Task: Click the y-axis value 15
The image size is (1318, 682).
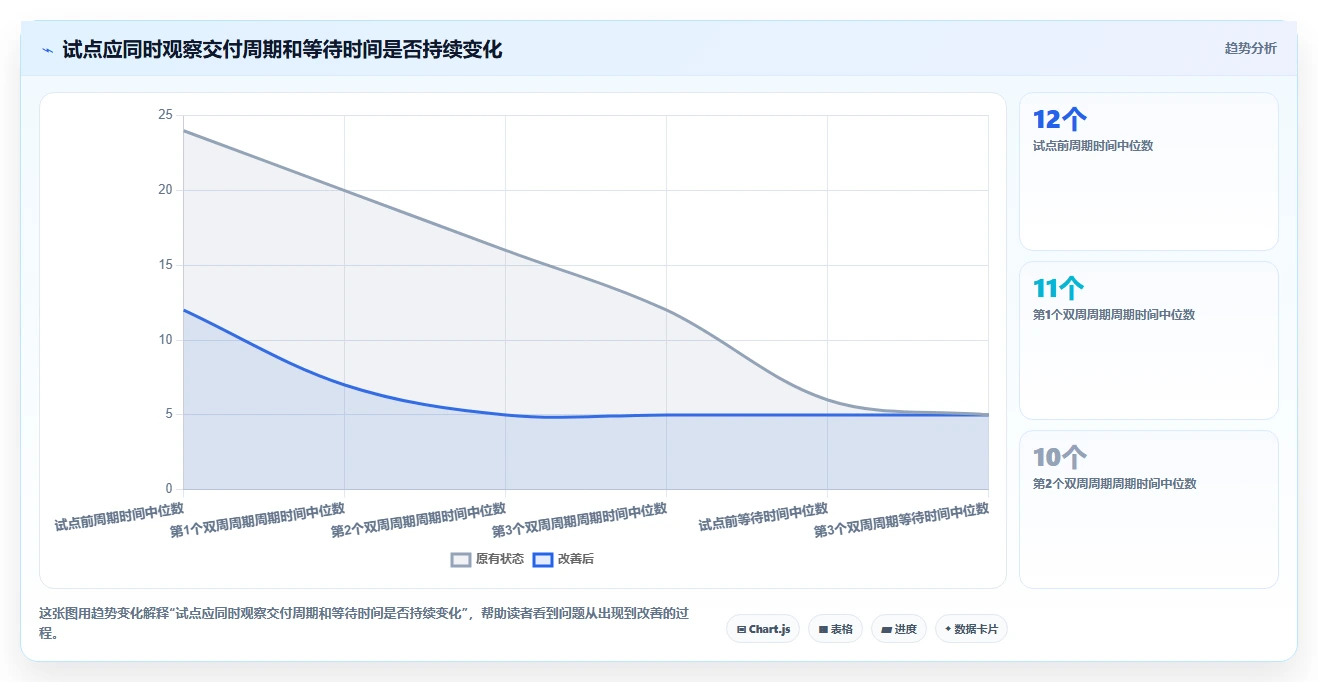Action: click(x=165, y=265)
